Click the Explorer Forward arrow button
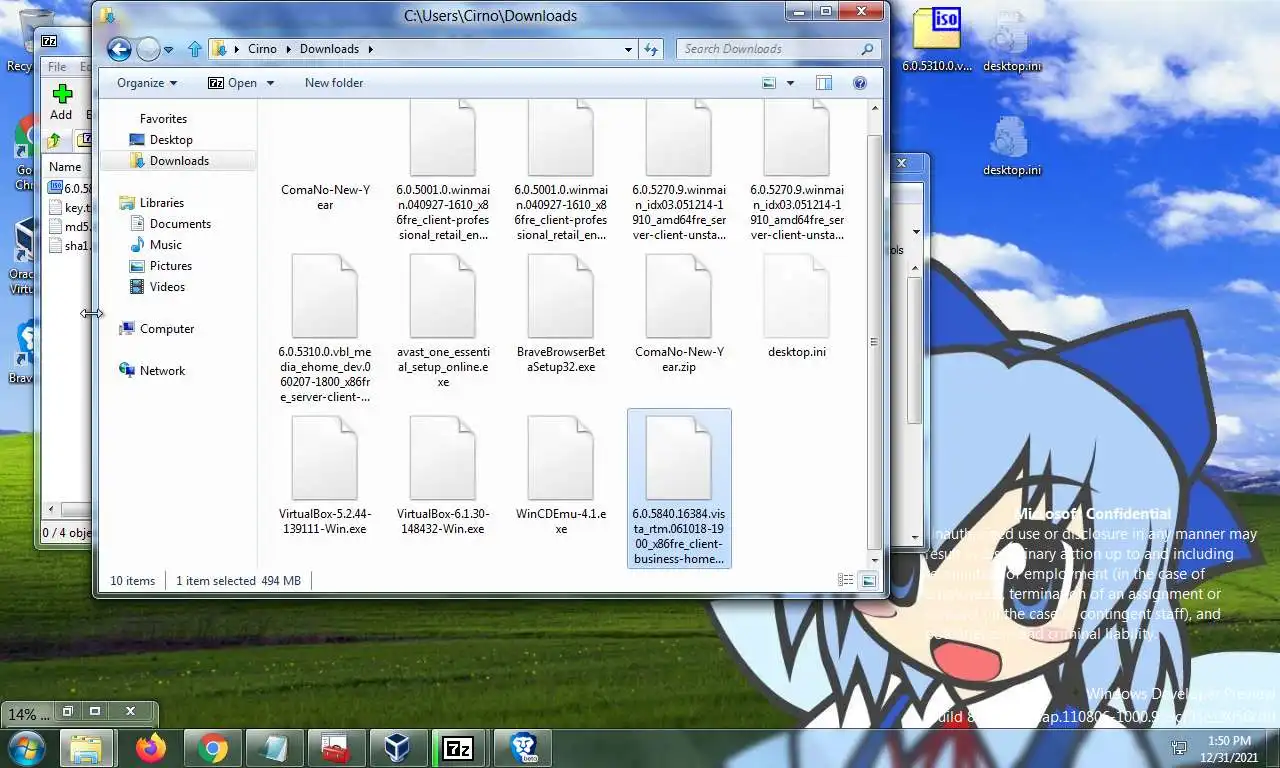This screenshot has width=1280, height=768. (148, 48)
